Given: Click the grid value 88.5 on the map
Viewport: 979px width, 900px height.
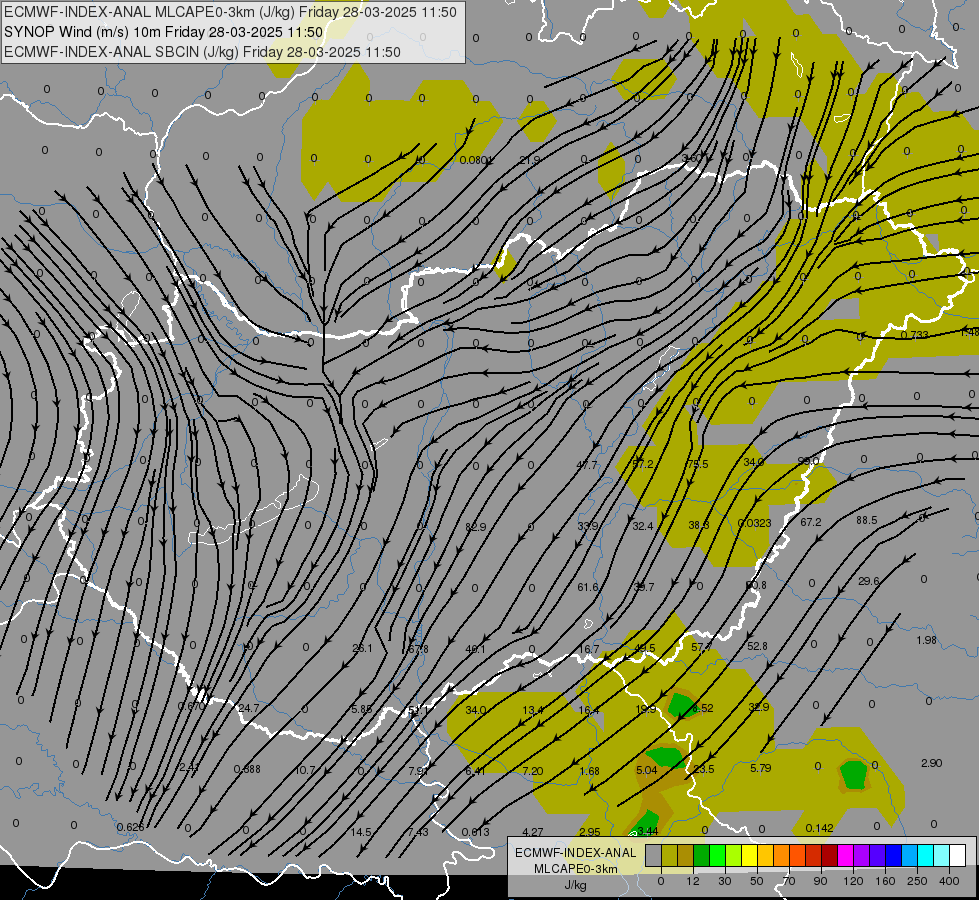Looking at the screenshot, I should point(867,520).
